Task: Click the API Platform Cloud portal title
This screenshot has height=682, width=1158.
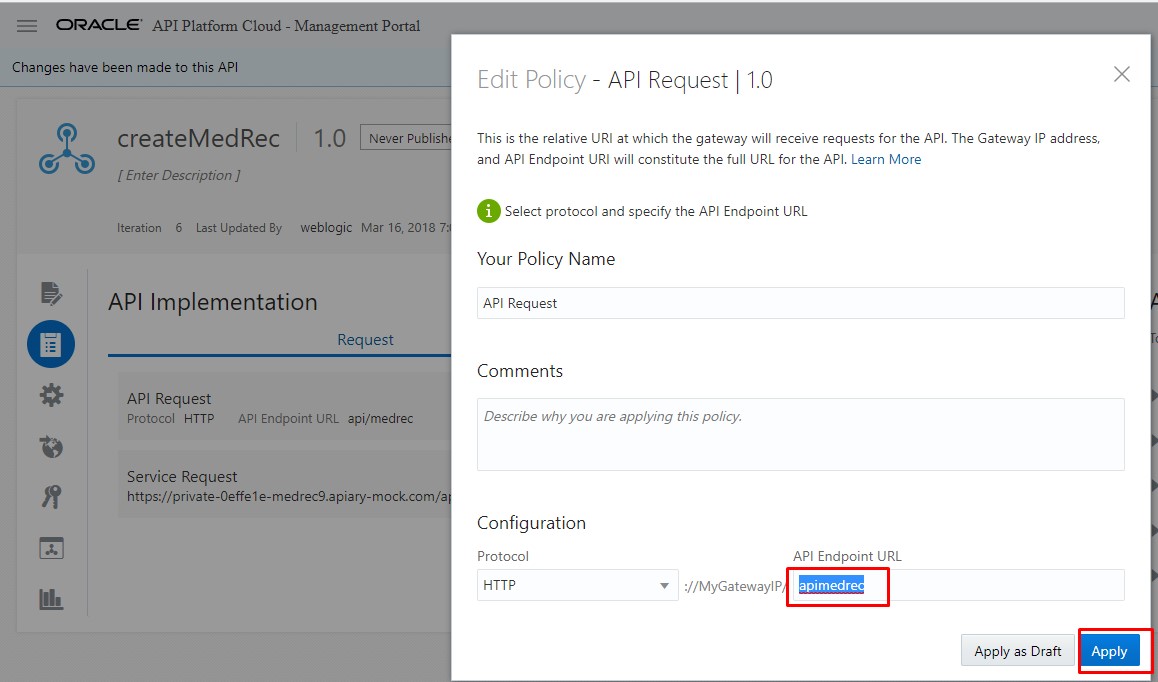Action: 287,26
